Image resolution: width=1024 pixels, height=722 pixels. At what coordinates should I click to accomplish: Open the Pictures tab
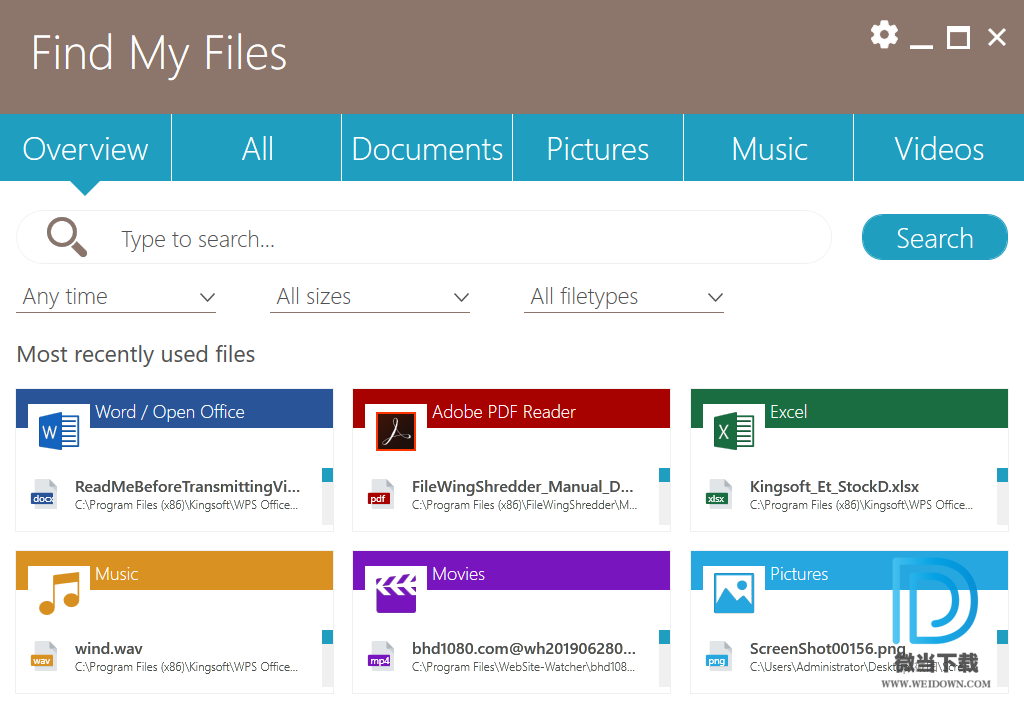pyautogui.click(x=598, y=148)
